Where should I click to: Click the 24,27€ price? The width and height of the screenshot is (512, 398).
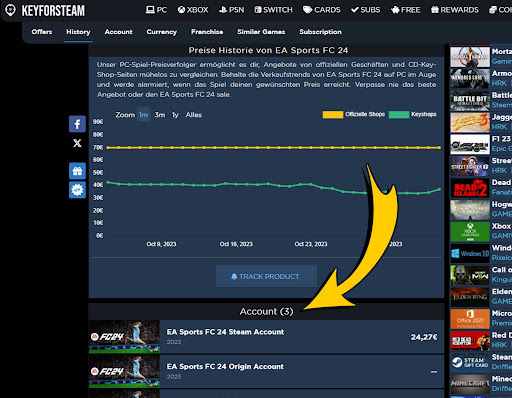[x=424, y=337]
